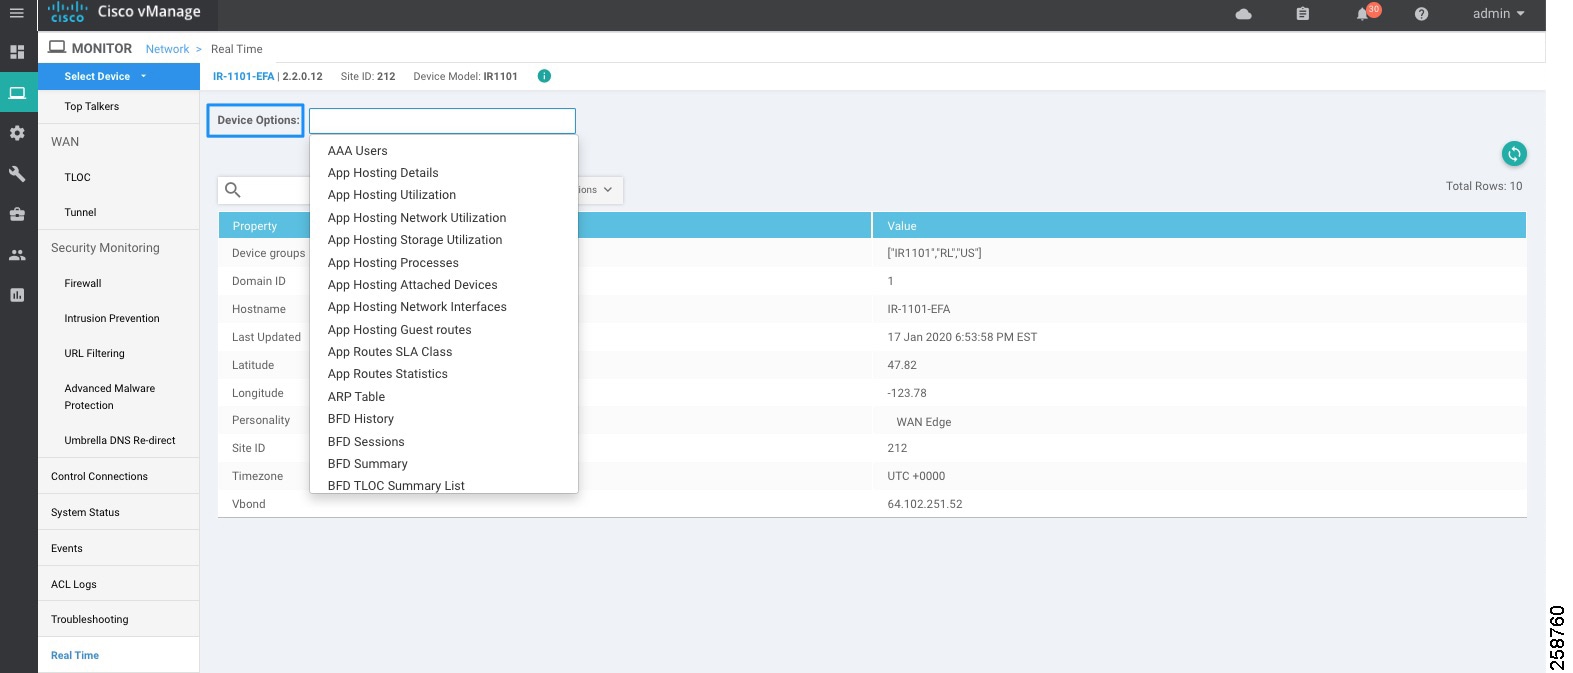Choose App Hosting Utilization option
Viewport: 1573px width, 673px height.
point(392,195)
